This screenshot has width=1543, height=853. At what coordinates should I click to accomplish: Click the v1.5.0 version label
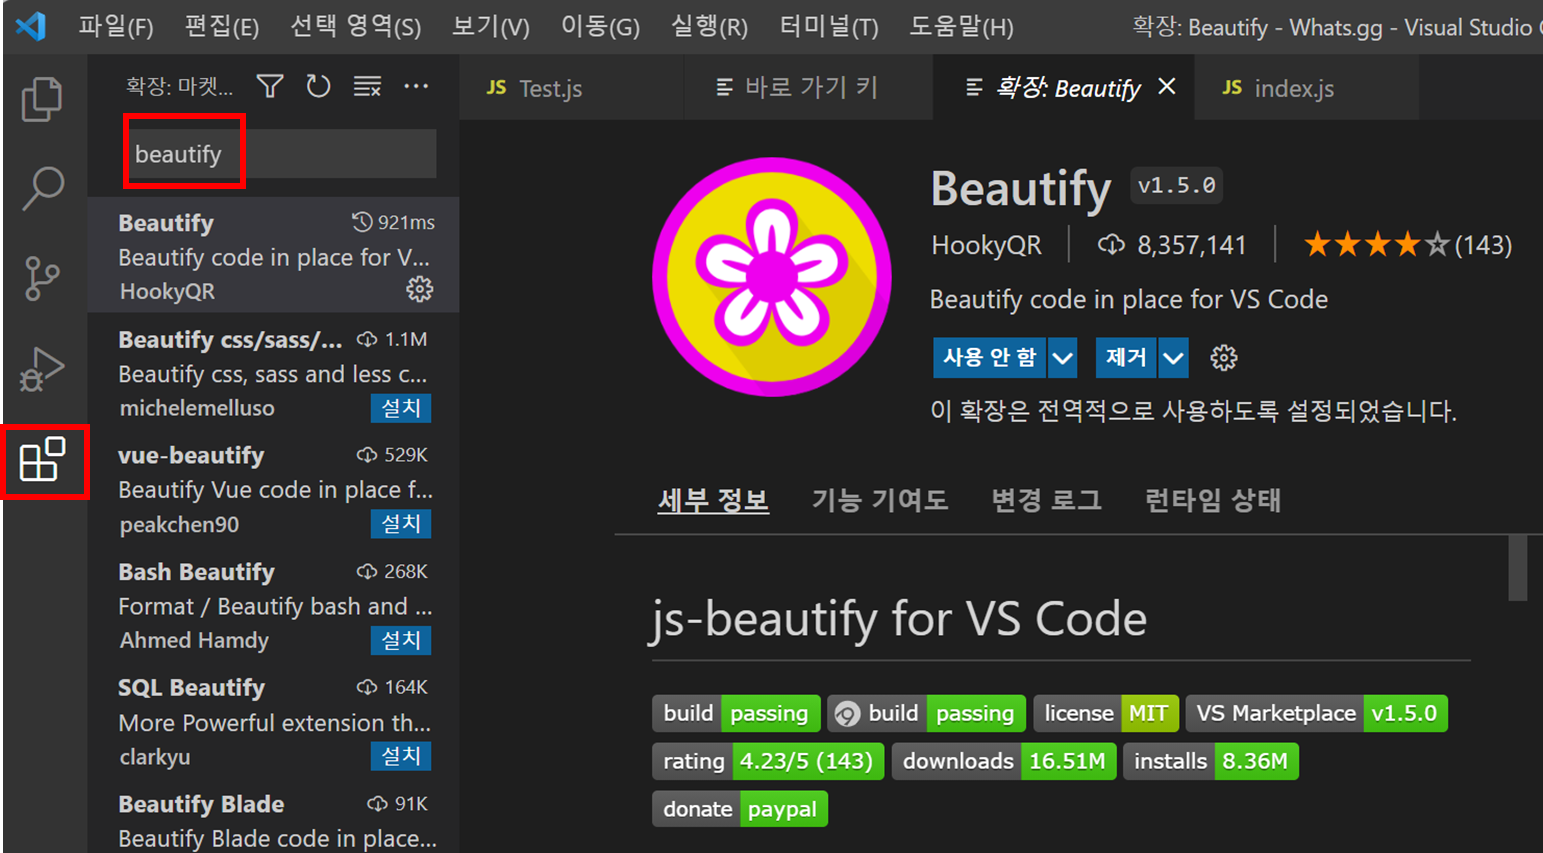(1176, 185)
